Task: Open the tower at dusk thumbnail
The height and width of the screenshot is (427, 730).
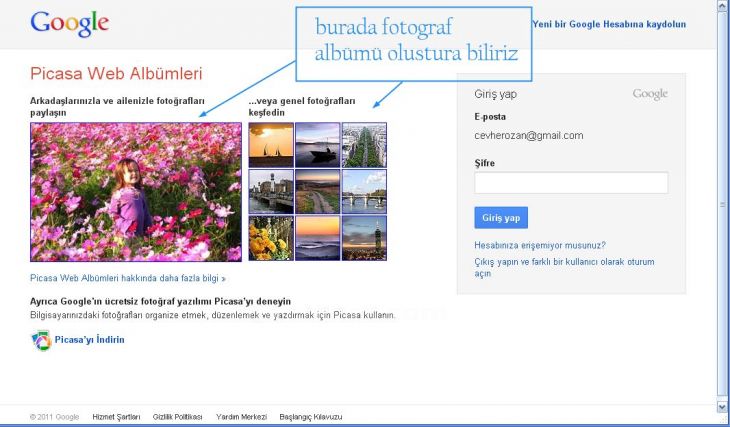Action: tap(364, 238)
